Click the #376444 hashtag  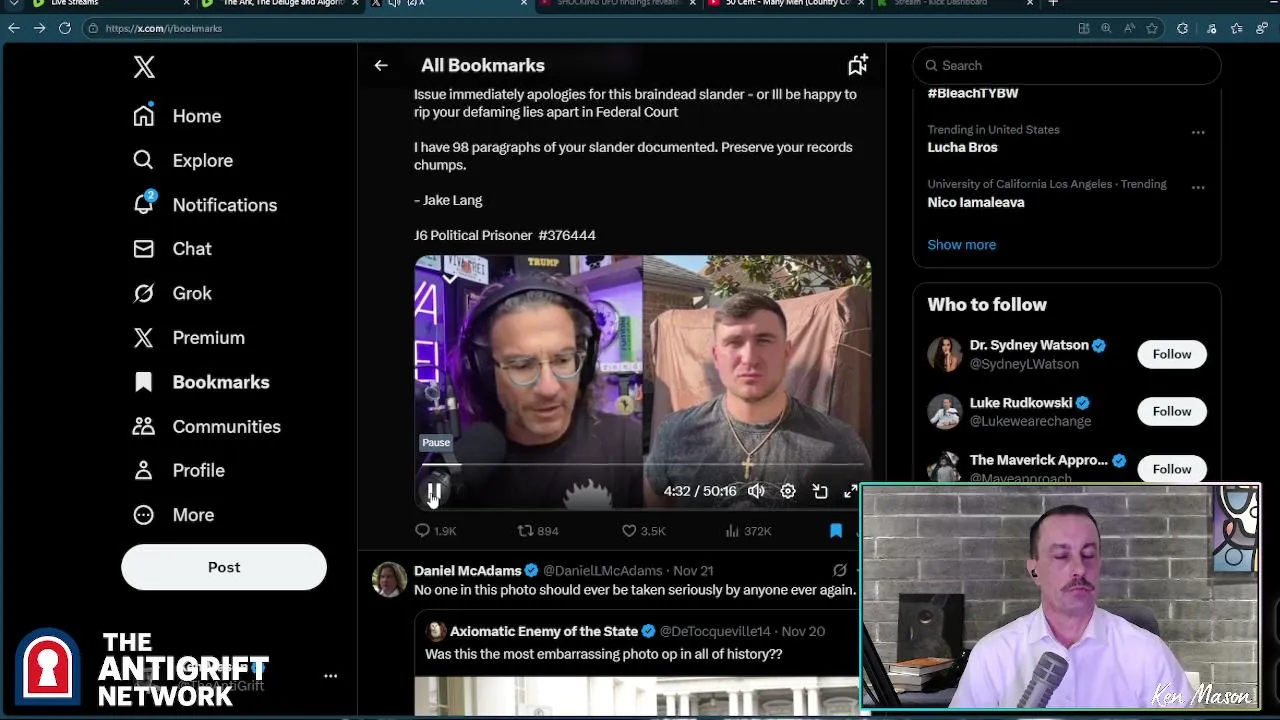(567, 235)
